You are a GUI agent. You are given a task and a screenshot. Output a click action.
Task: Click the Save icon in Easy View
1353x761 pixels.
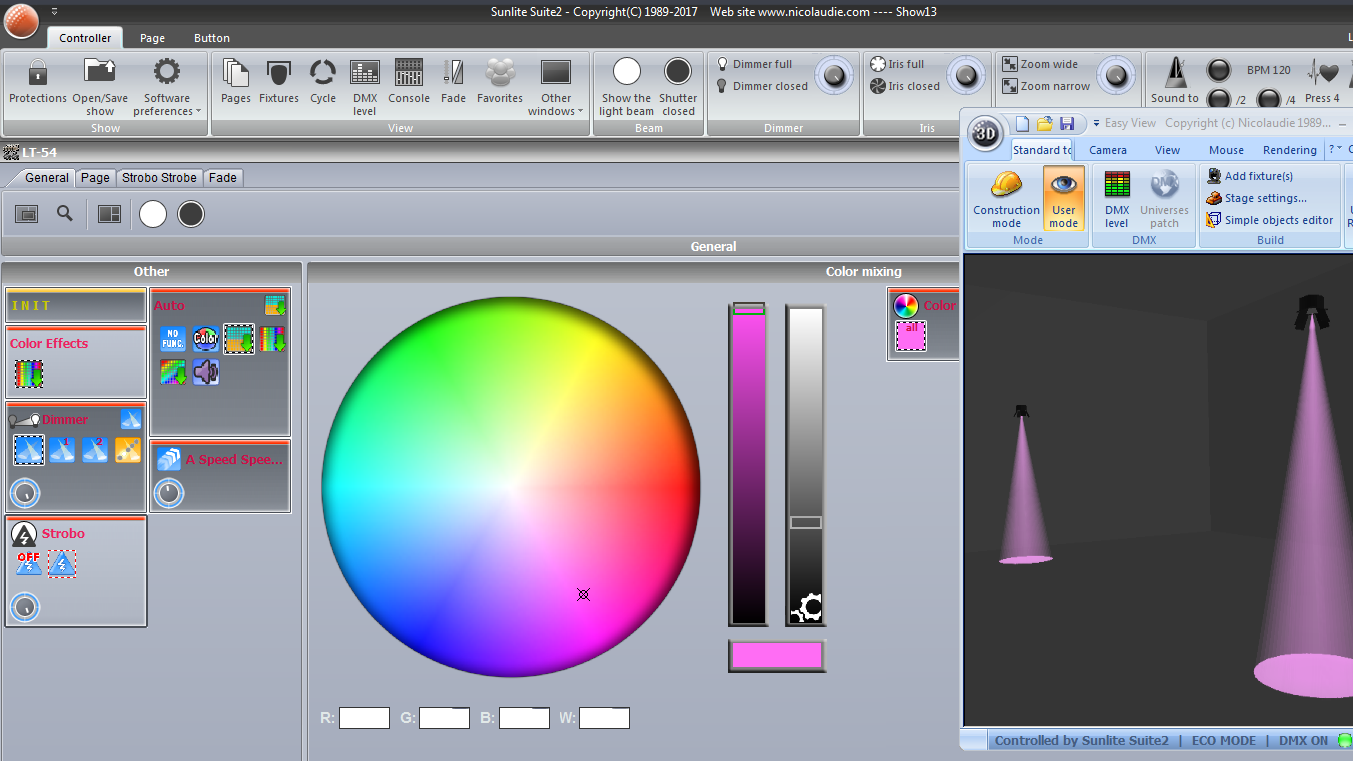click(1067, 124)
